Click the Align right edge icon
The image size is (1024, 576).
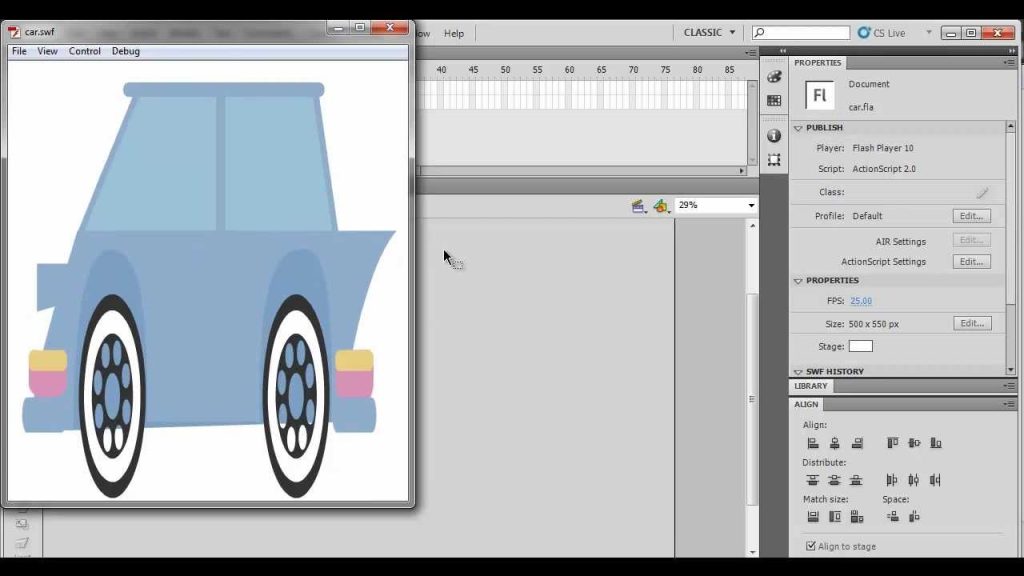(x=857, y=443)
